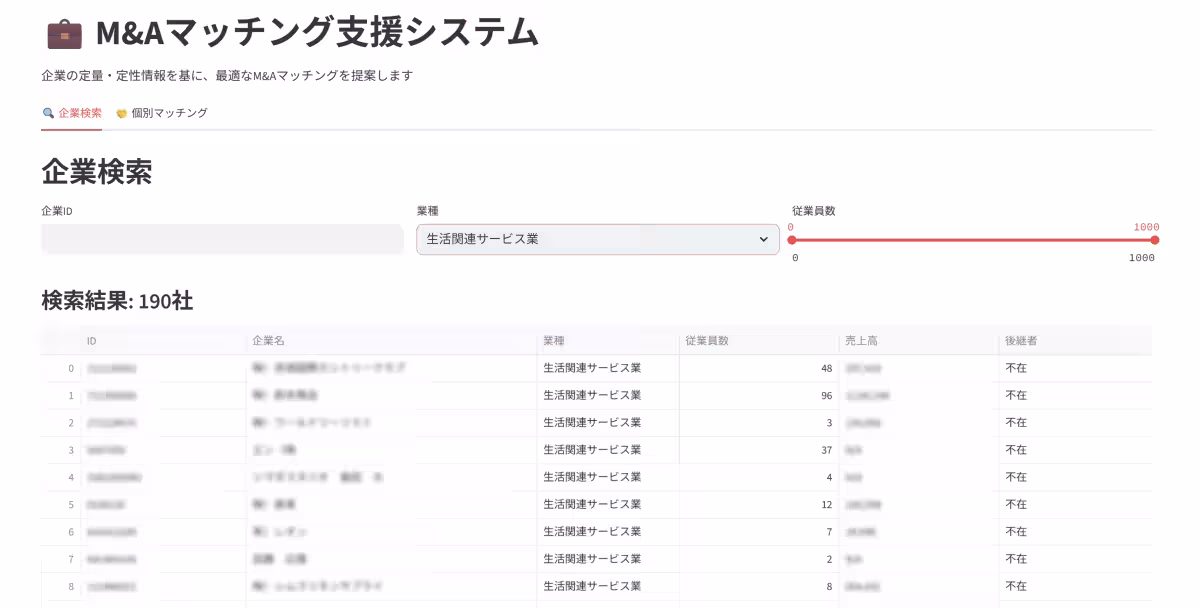Select 生活関連サービス業 in the industry selector
This screenshot has height=608, width=1200.
pos(597,239)
